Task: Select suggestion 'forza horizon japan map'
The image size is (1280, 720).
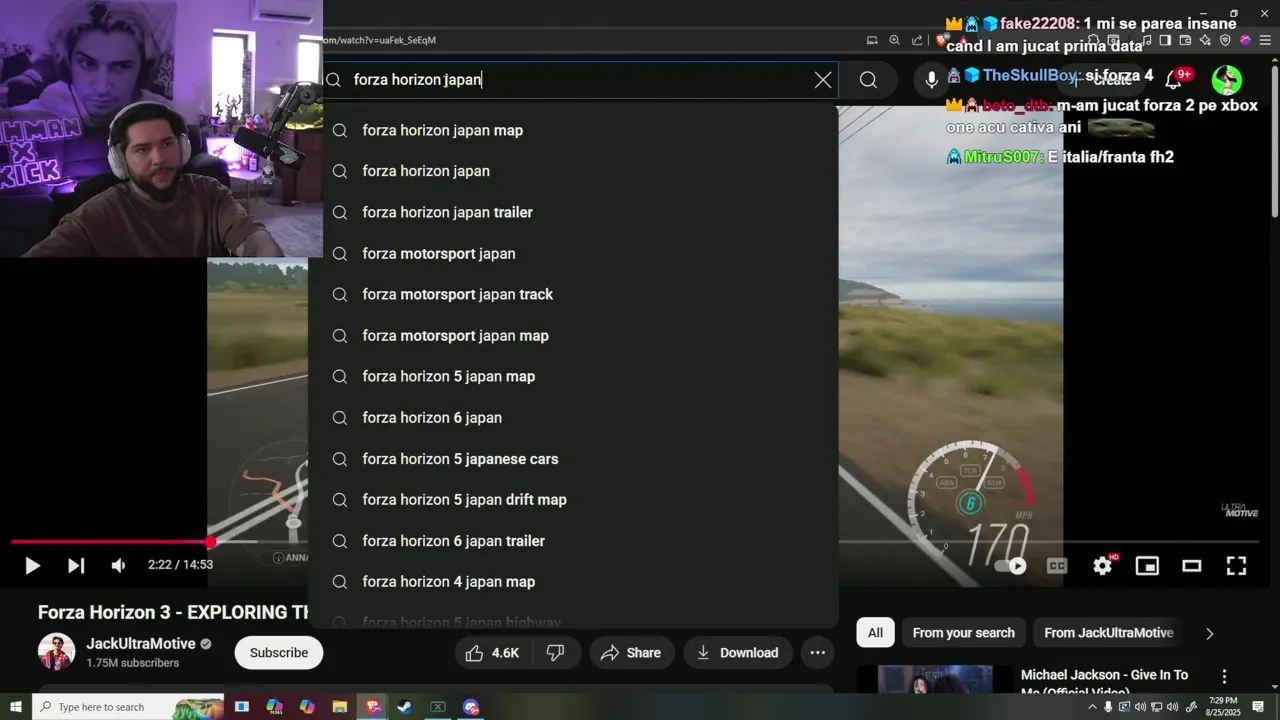Action: click(574, 130)
